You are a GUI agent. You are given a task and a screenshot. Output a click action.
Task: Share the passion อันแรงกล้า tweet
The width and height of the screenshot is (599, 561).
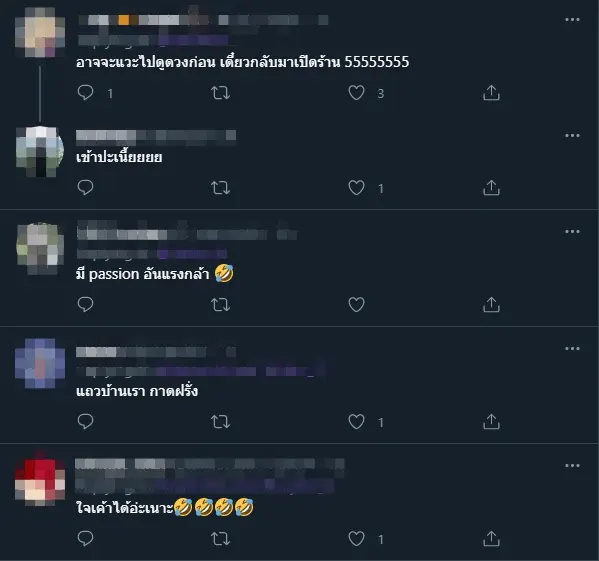[x=491, y=304]
